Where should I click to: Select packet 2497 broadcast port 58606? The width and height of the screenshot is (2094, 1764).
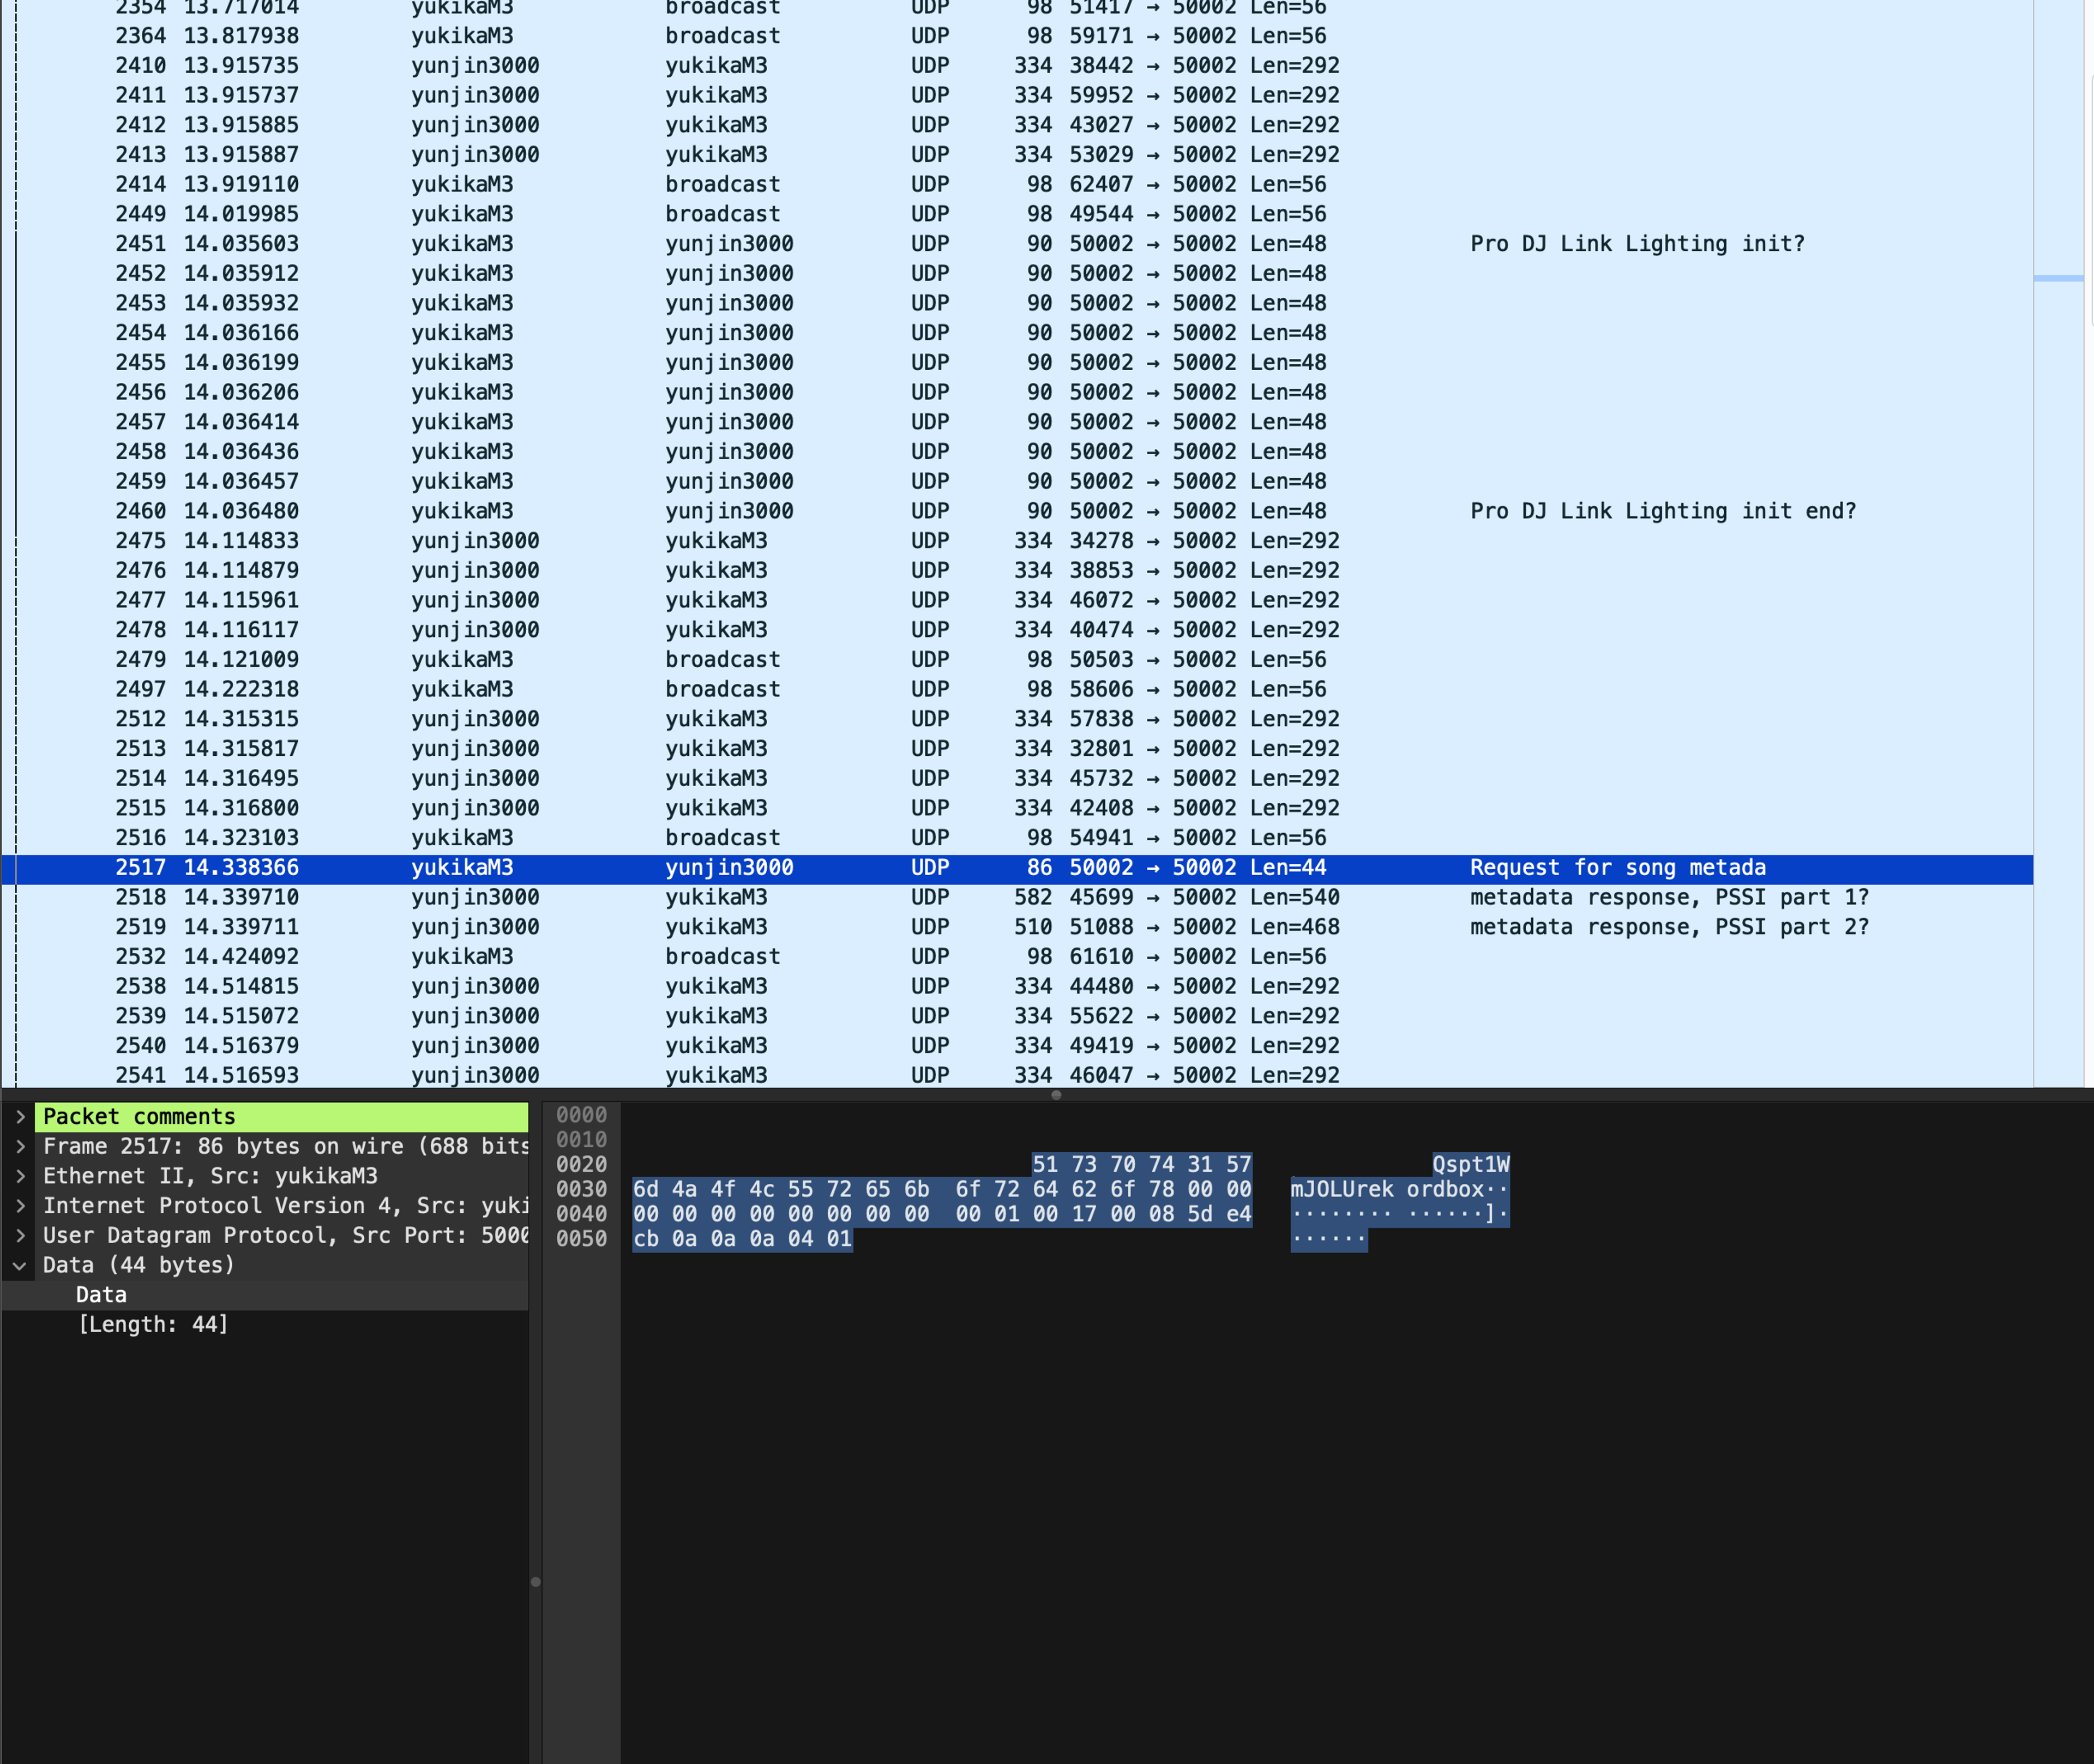(1017, 690)
